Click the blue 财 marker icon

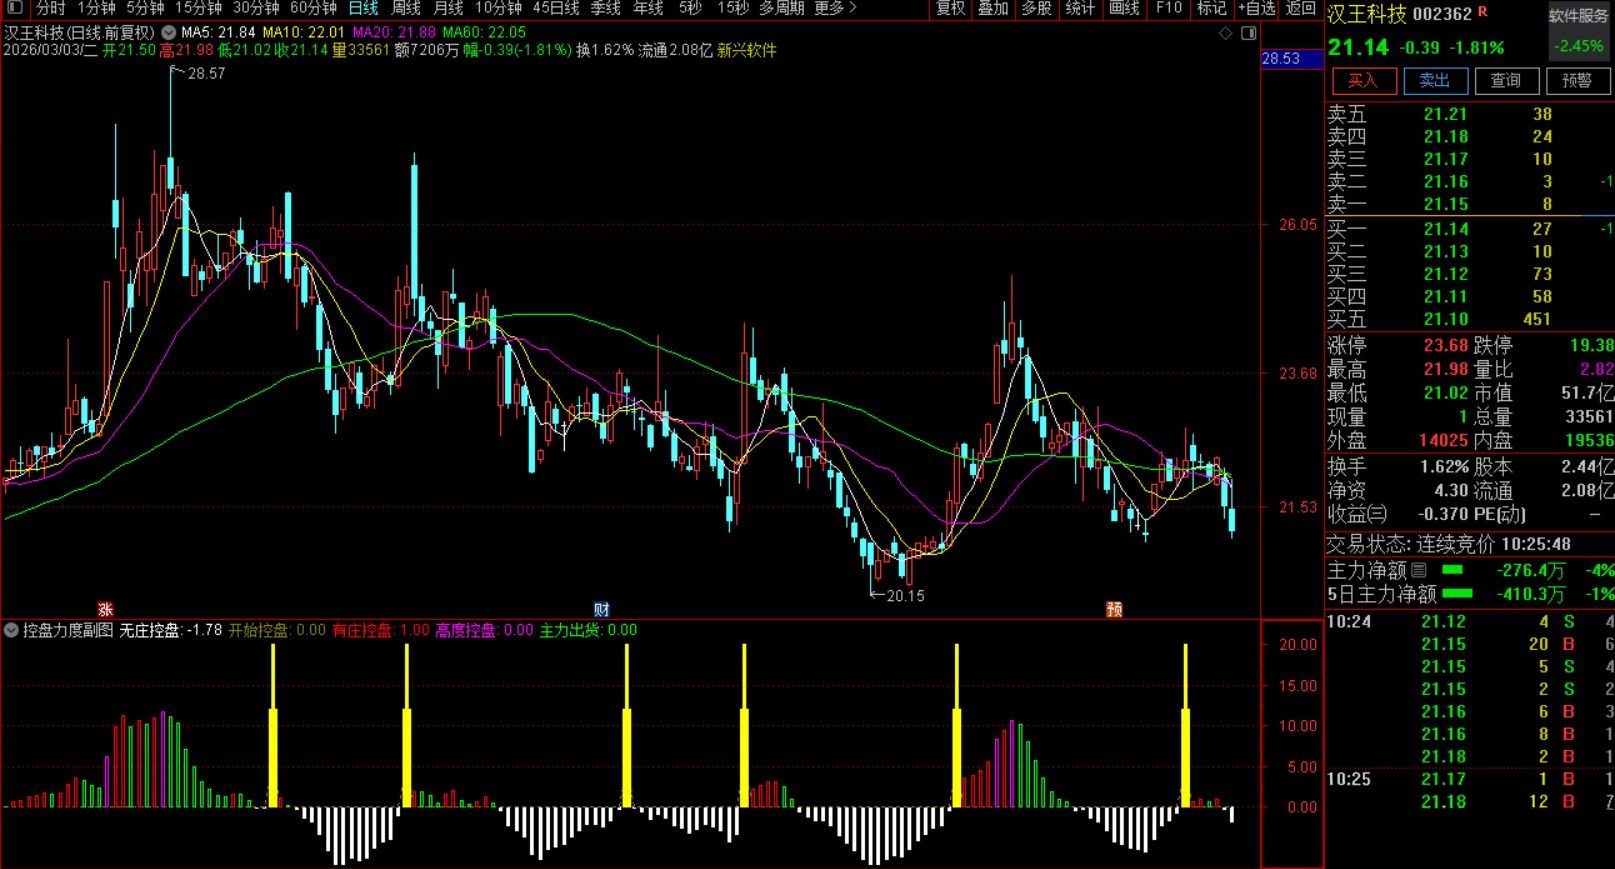coord(601,609)
